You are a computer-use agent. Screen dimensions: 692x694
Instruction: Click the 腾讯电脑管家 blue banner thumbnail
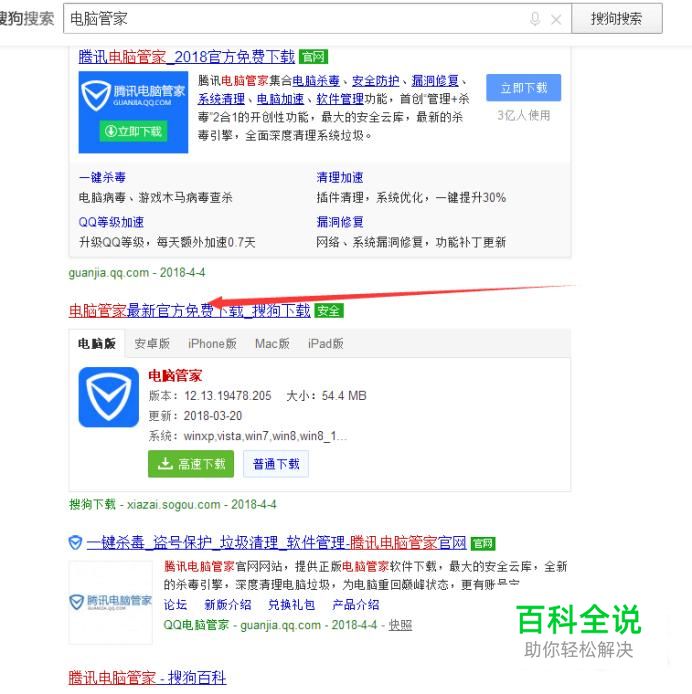pyautogui.click(x=133, y=112)
